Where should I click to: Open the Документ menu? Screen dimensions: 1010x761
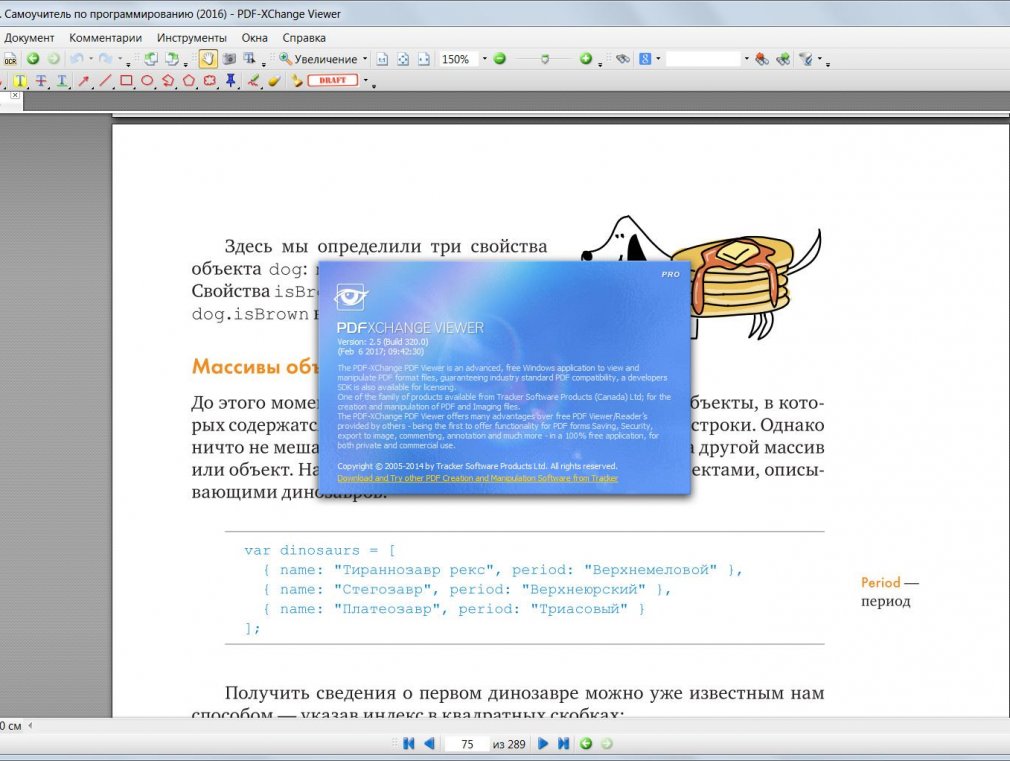29,38
